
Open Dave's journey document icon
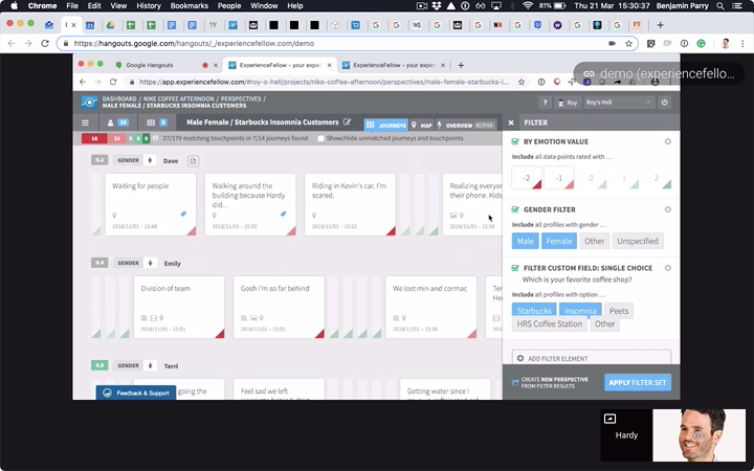193,161
